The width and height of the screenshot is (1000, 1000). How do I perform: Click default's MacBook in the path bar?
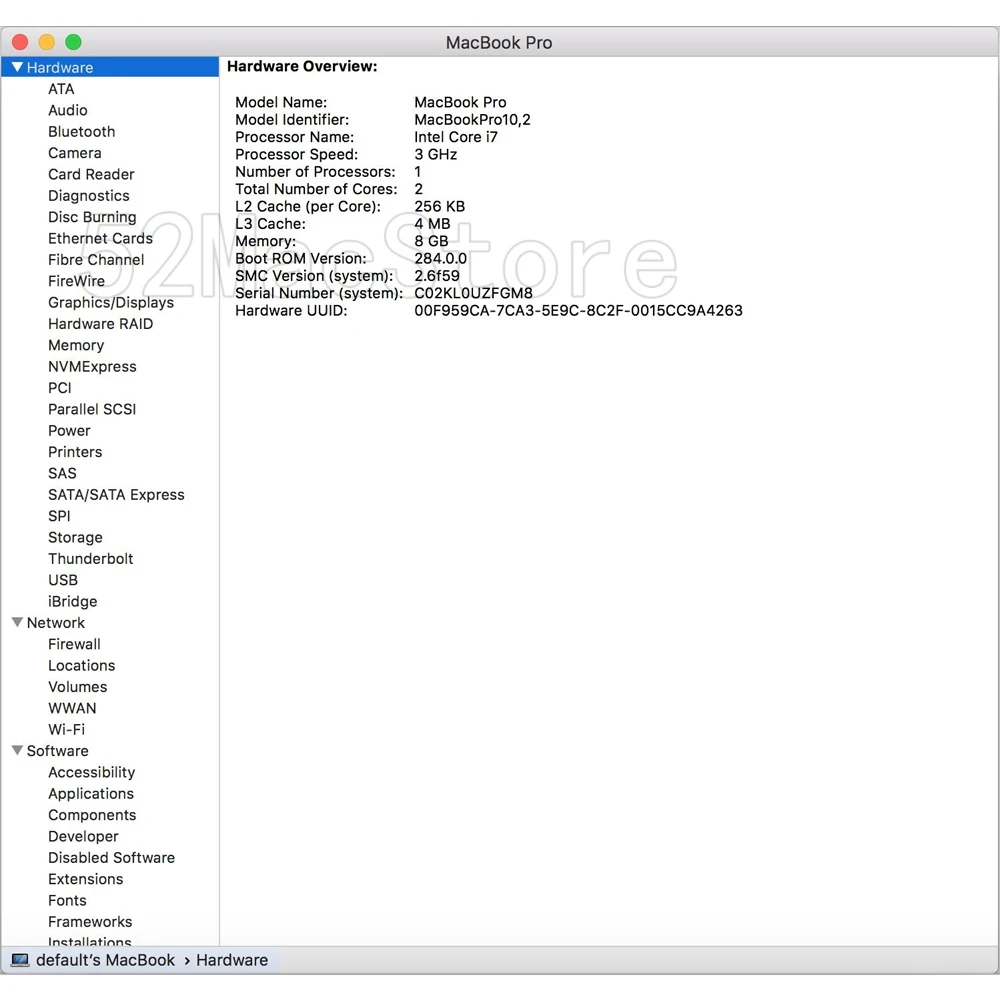(105, 960)
